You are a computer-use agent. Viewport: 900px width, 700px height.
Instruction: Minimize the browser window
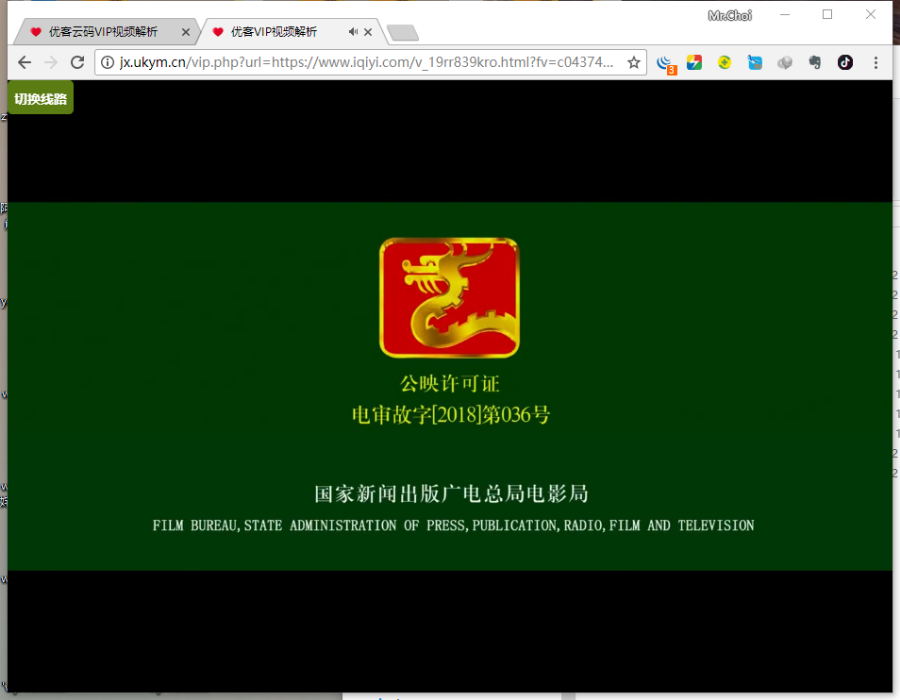(x=785, y=14)
